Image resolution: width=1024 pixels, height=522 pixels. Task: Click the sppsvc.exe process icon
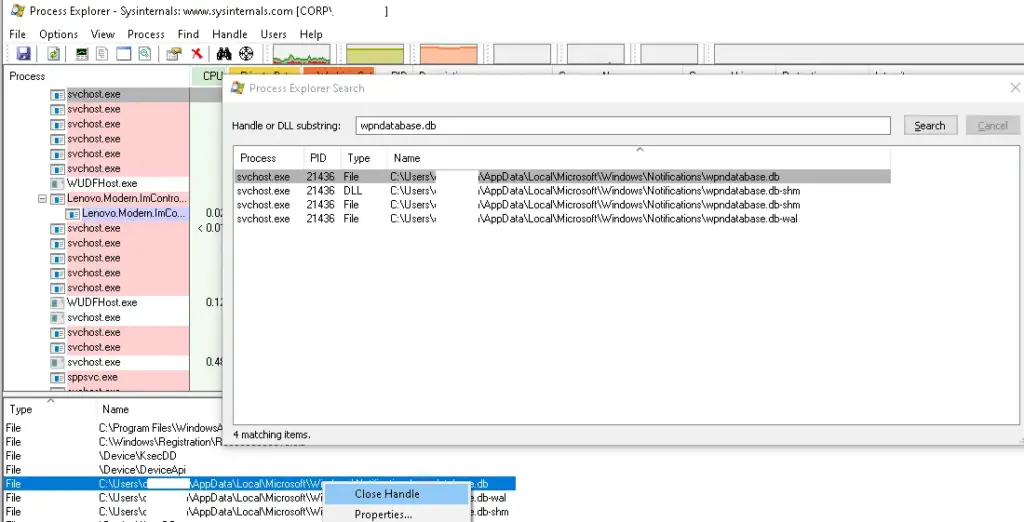click(x=57, y=377)
